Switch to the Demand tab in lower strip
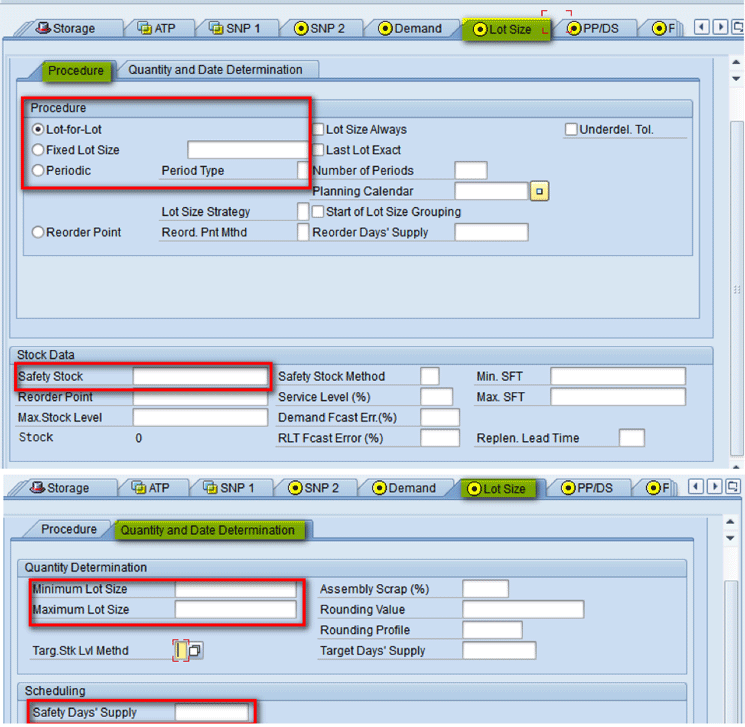This screenshot has width=745, height=727. tap(404, 488)
